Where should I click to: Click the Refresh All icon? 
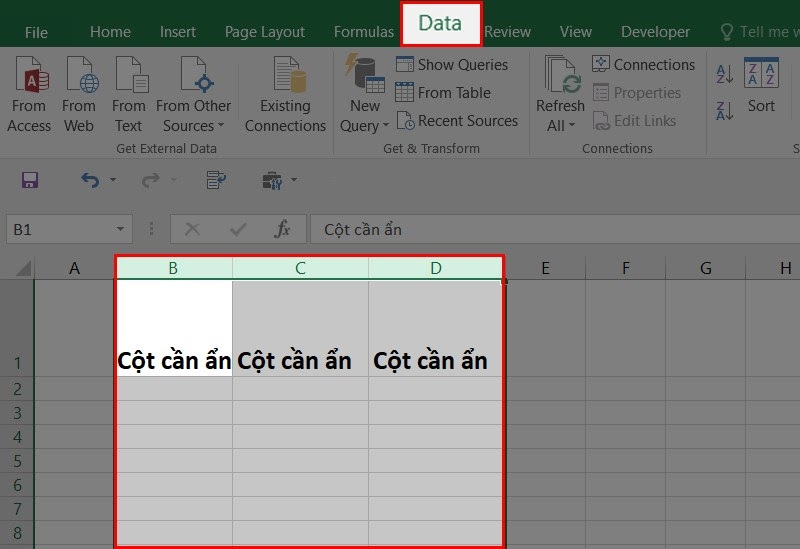click(x=561, y=75)
